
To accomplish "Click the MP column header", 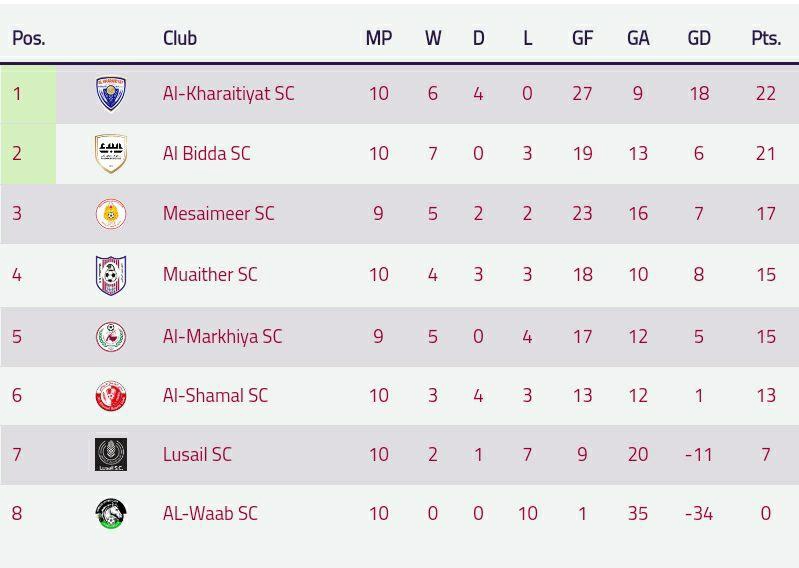I will [x=378, y=39].
